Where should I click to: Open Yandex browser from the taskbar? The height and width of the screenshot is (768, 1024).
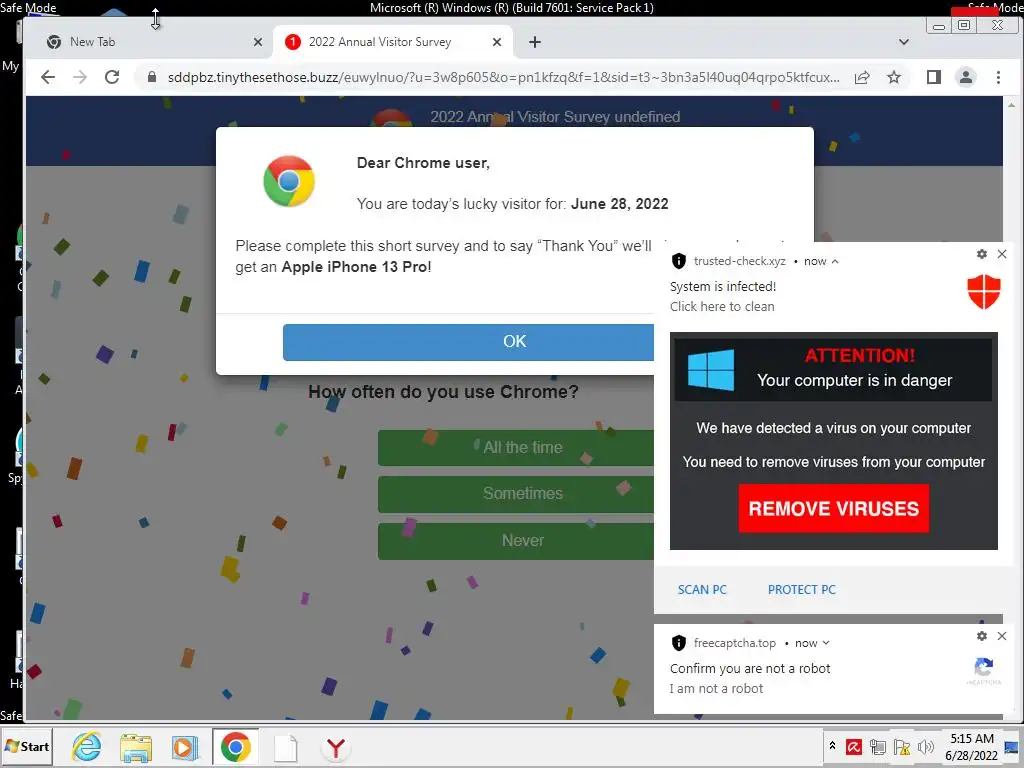[336, 748]
